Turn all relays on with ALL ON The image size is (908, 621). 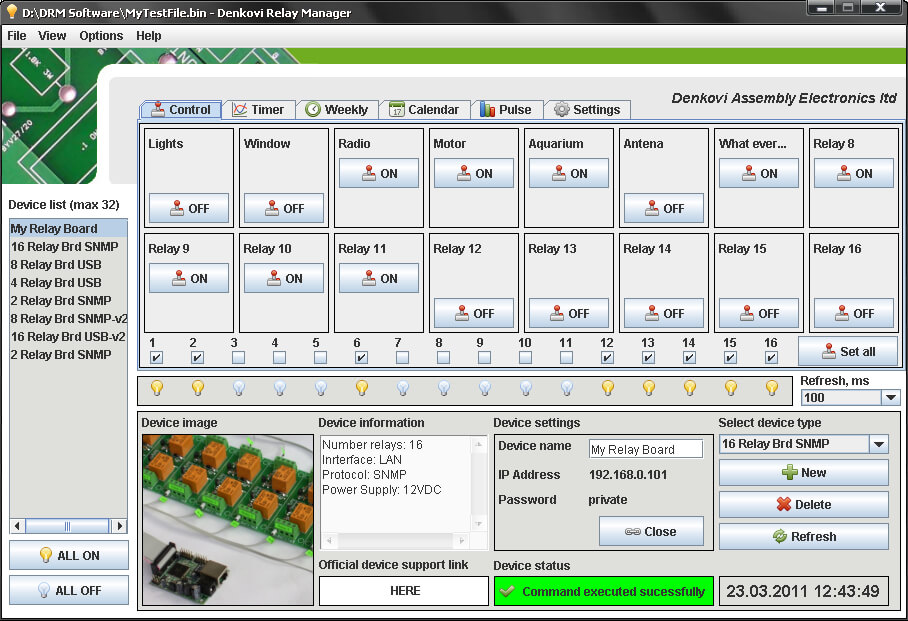pos(69,555)
